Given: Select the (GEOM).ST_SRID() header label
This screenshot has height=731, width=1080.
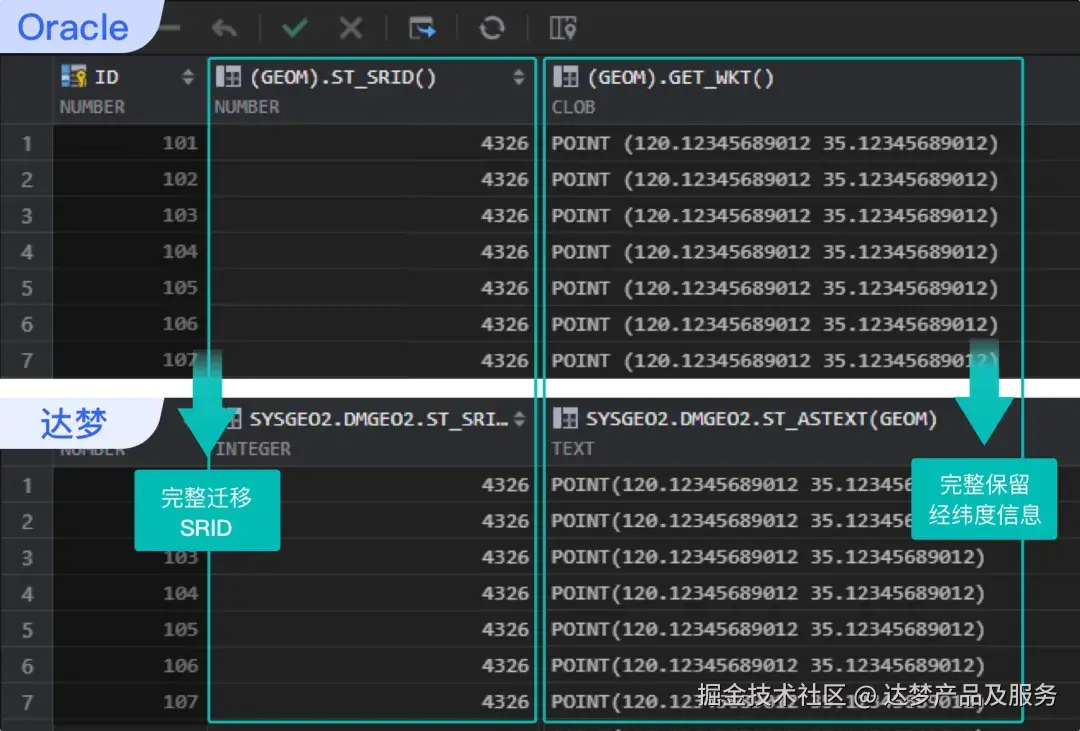Looking at the screenshot, I should click(x=343, y=77).
